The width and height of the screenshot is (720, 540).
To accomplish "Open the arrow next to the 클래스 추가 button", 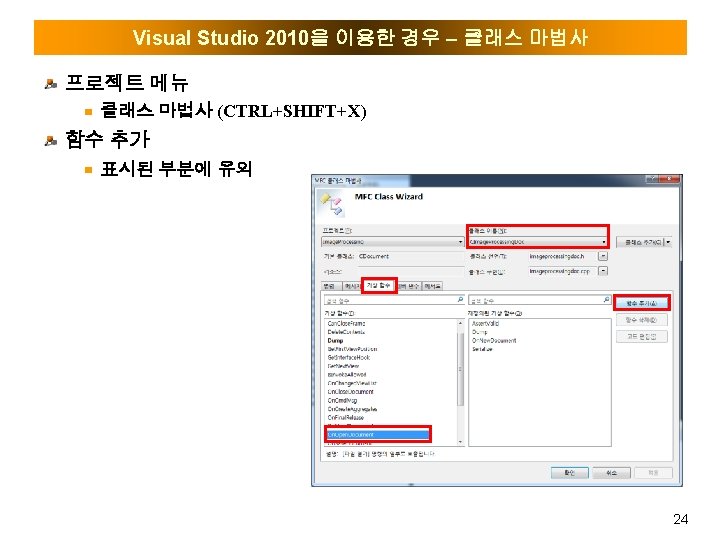I will [668, 242].
